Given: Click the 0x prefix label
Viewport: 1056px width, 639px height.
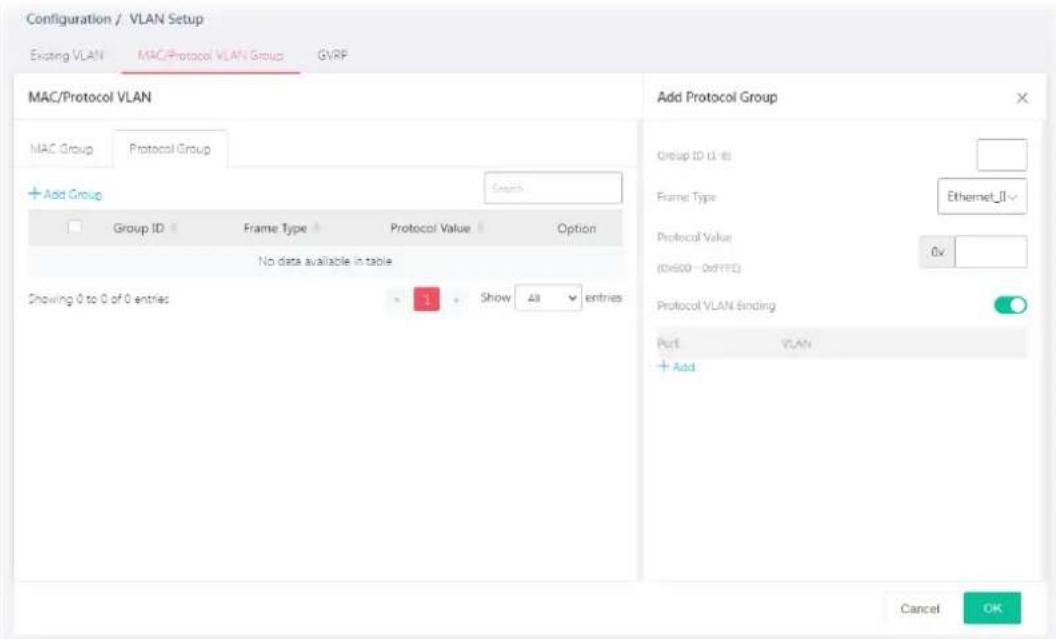Looking at the screenshot, I should (937, 252).
